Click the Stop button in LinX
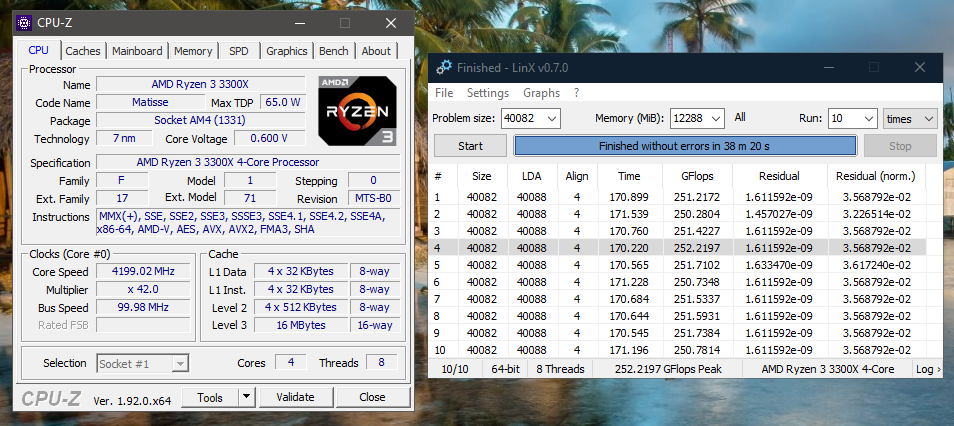The height and width of the screenshot is (426, 954). coord(900,146)
